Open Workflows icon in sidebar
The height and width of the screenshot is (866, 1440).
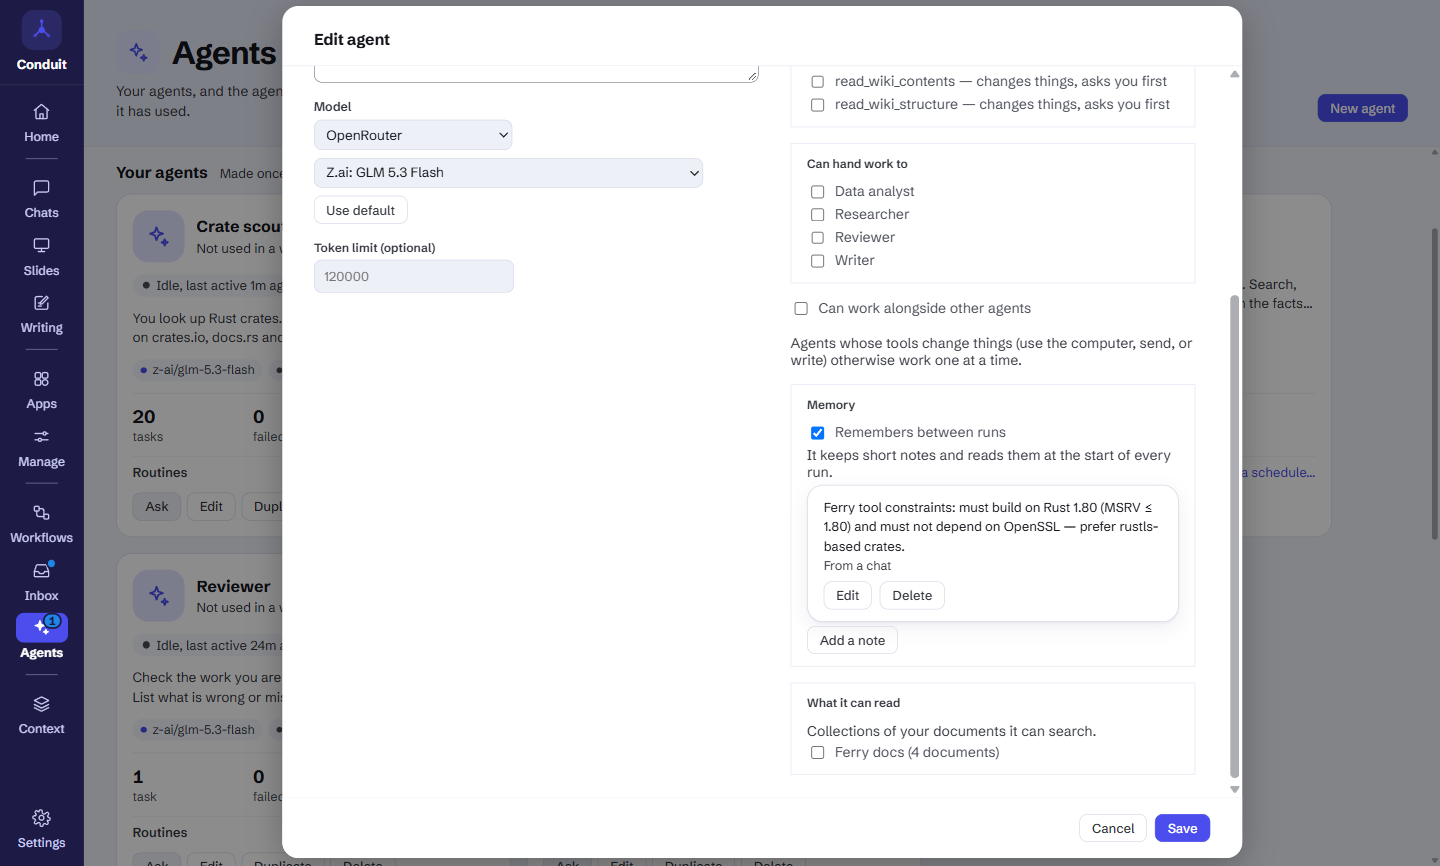click(x=41, y=513)
